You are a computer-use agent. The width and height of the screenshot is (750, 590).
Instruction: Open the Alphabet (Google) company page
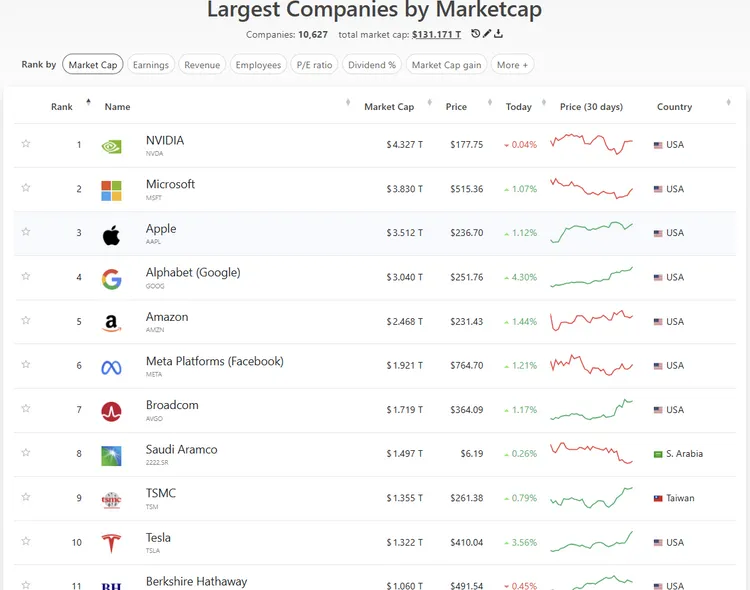pyautogui.click(x=193, y=273)
